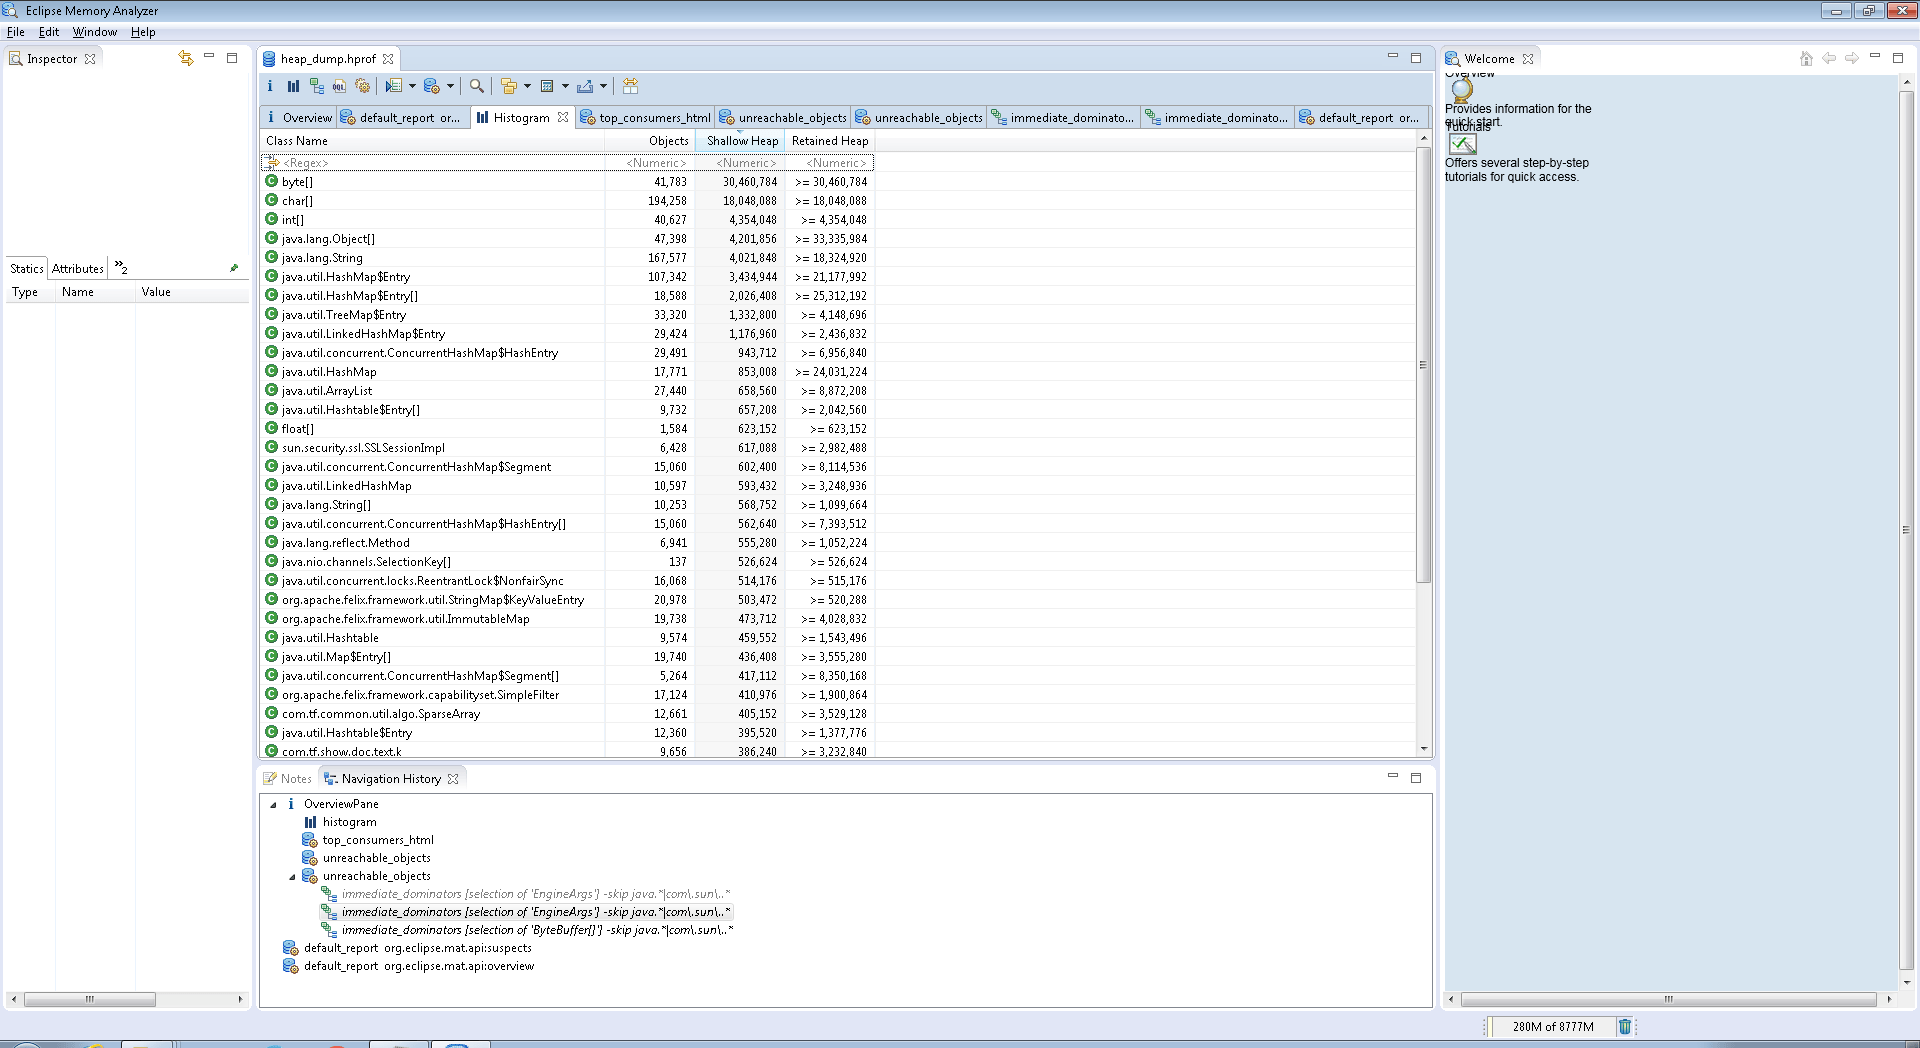Viewport: 1920px width, 1048px height.
Task: Open the calculate retained size dropdown arrow
Action: tap(565, 86)
